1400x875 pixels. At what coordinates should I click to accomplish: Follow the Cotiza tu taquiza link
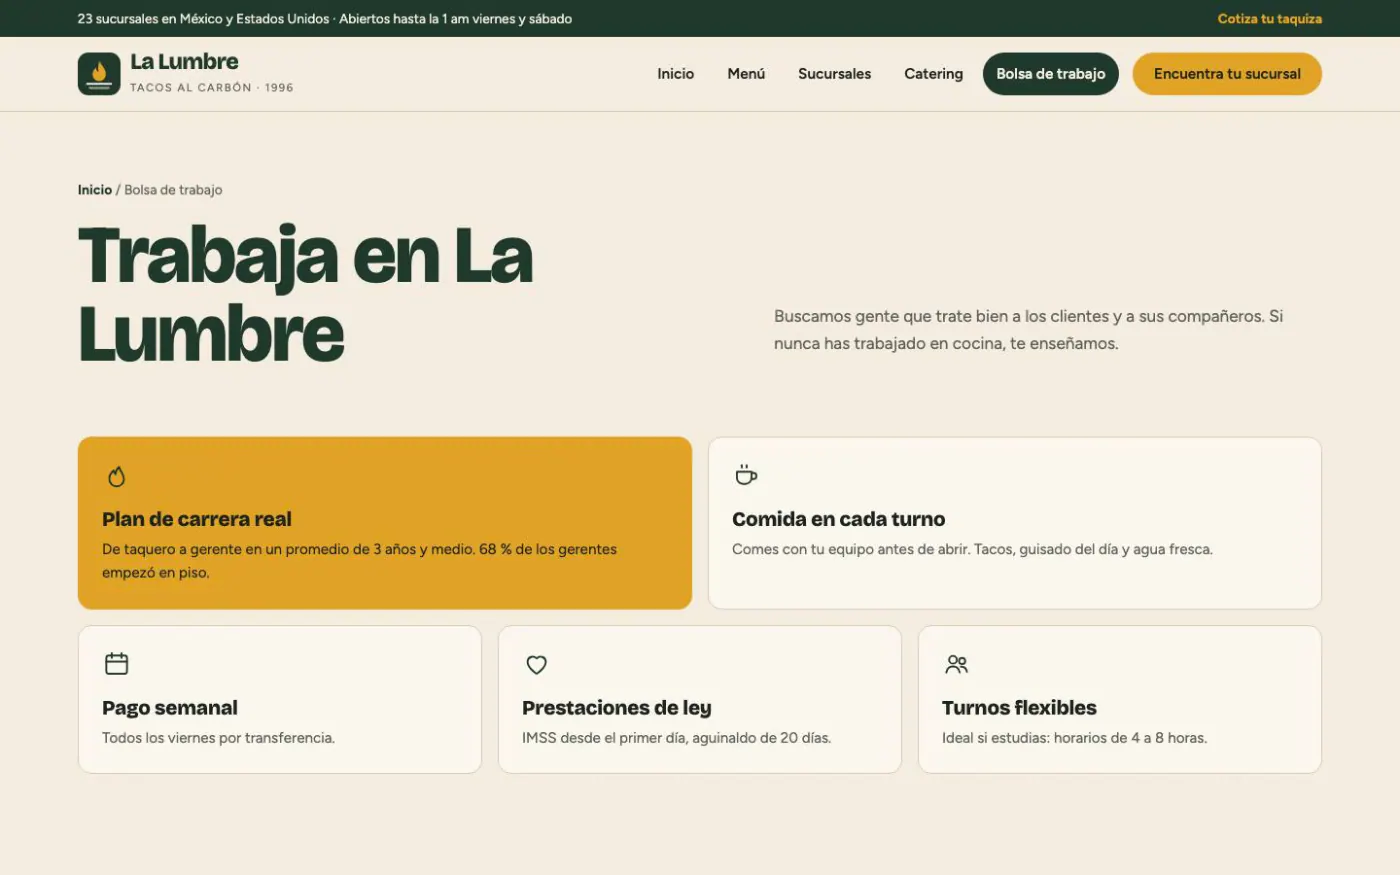[x=1270, y=19]
